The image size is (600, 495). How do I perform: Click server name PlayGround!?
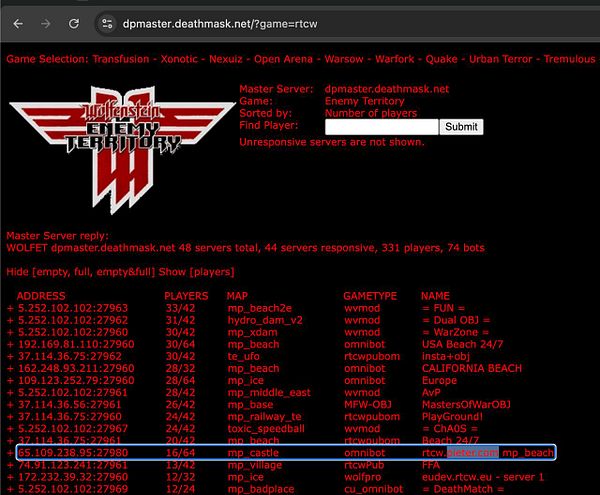[452, 417]
